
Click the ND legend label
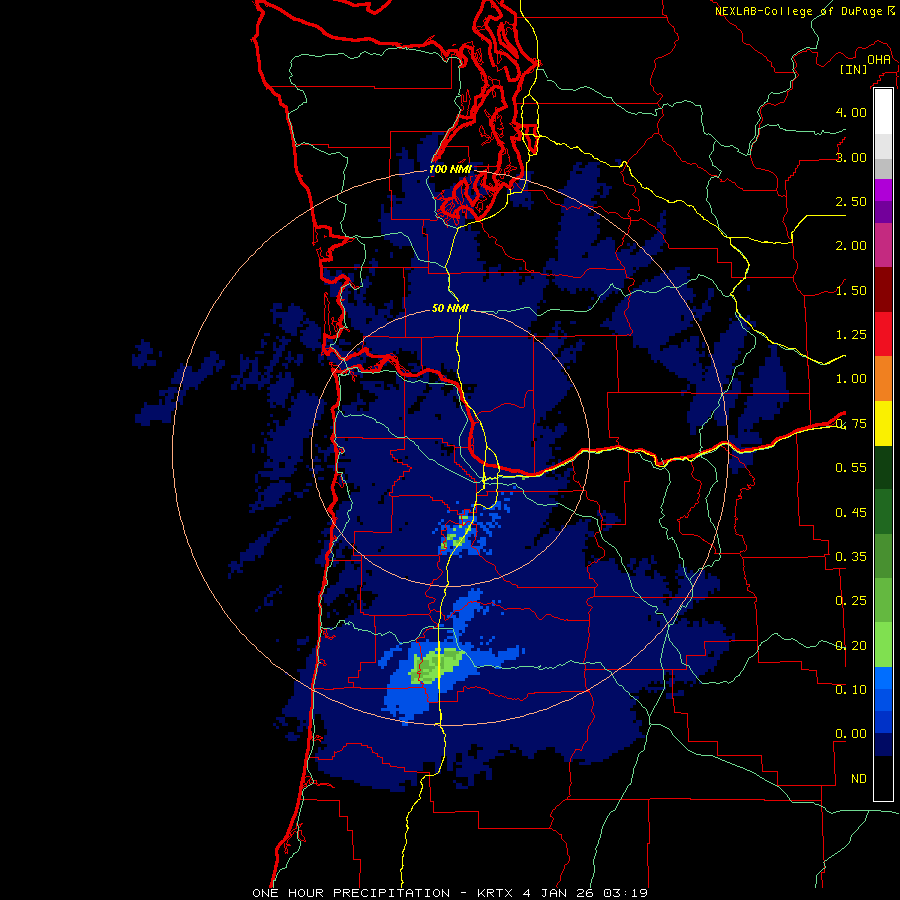859,779
